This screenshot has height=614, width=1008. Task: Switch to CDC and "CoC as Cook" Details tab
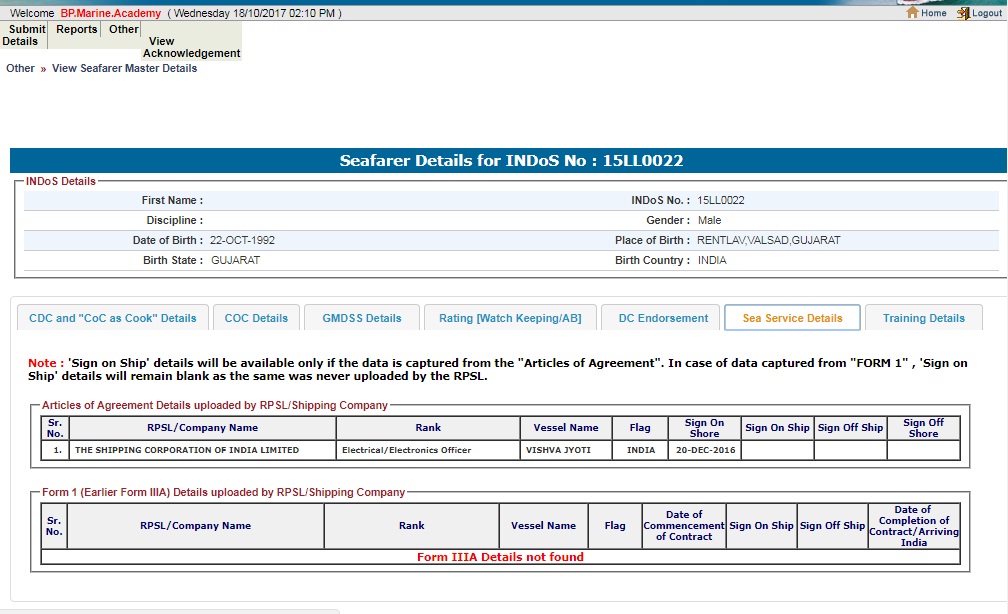coord(113,318)
